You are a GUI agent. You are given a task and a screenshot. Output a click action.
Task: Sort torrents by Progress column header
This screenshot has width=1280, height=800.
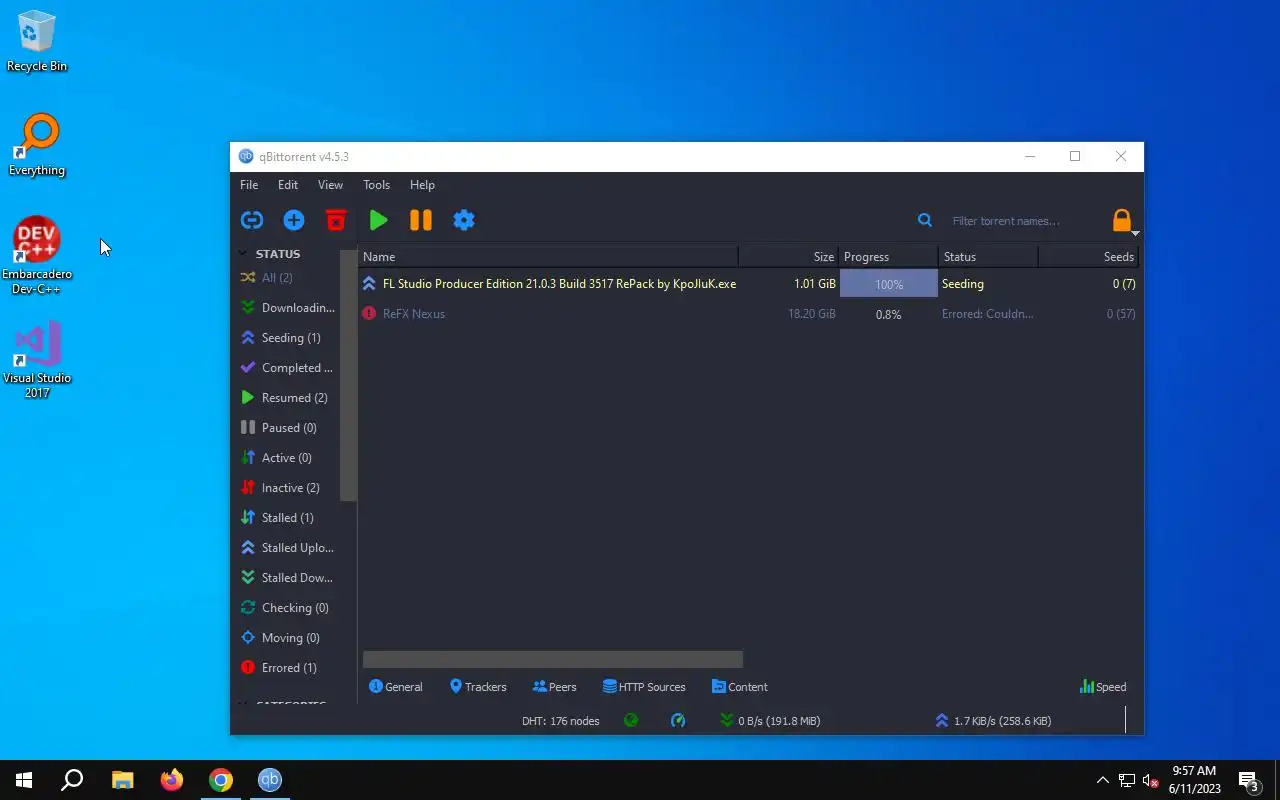click(888, 256)
